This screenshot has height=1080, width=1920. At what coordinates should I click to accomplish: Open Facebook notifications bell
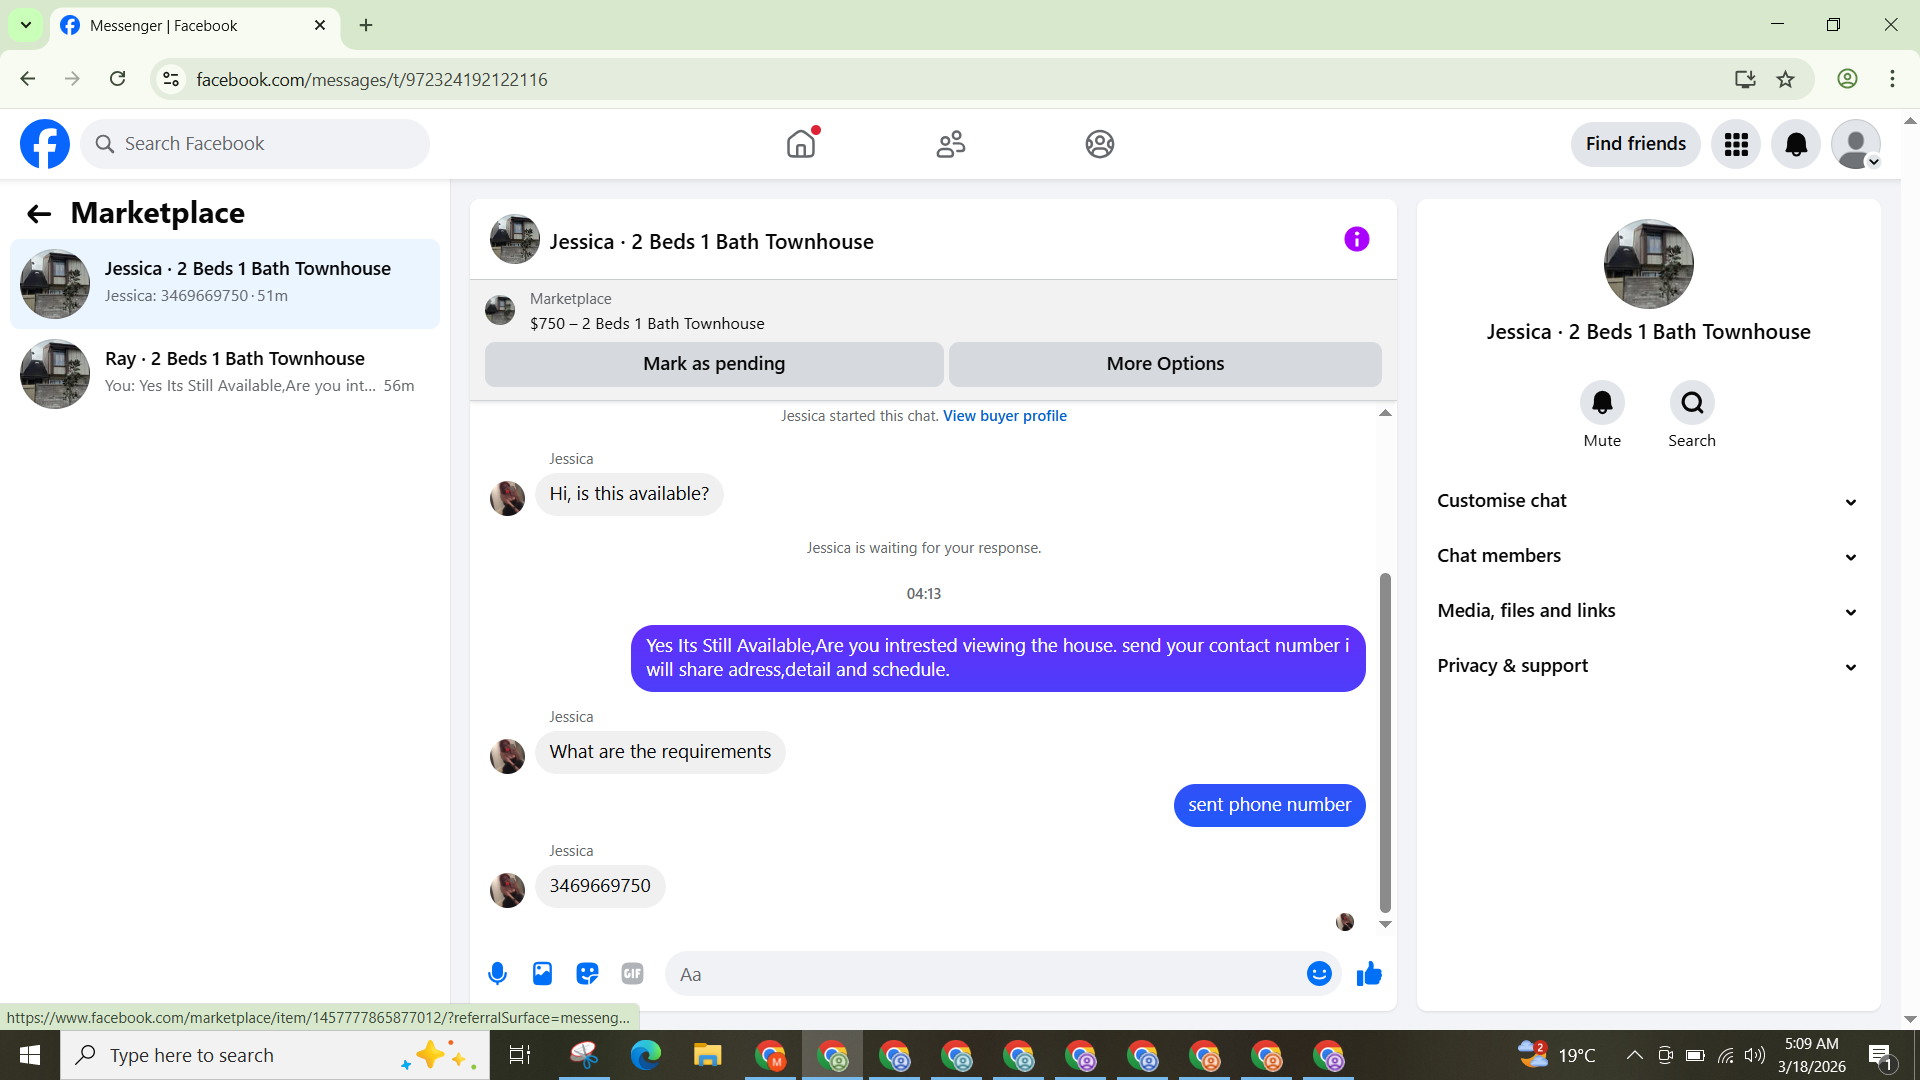[x=1796, y=144]
